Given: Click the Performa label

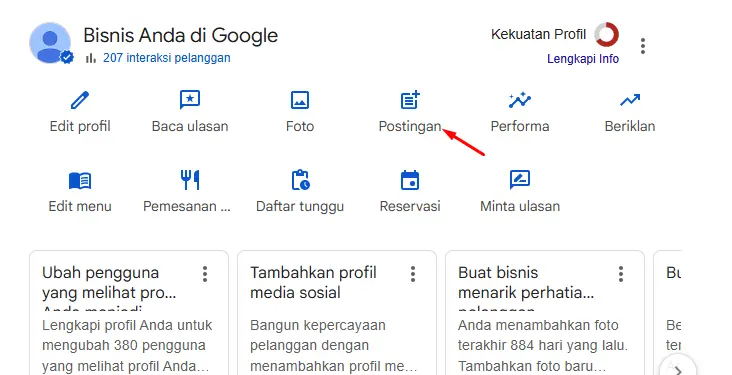Looking at the screenshot, I should [520, 126].
